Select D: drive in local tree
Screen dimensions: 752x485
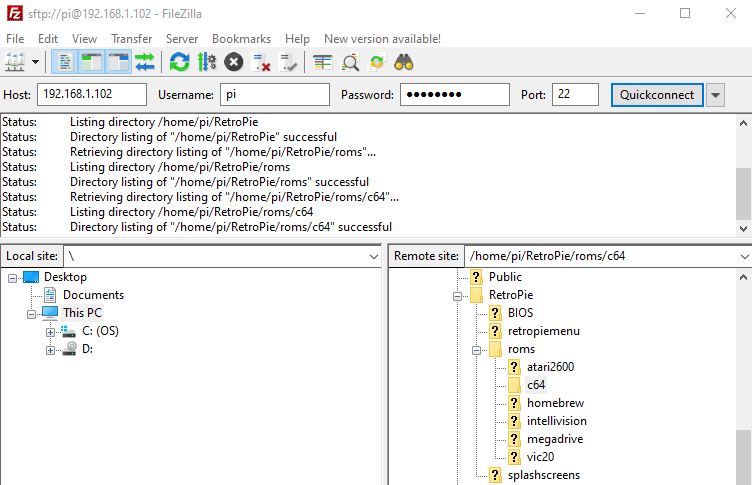tap(87, 349)
